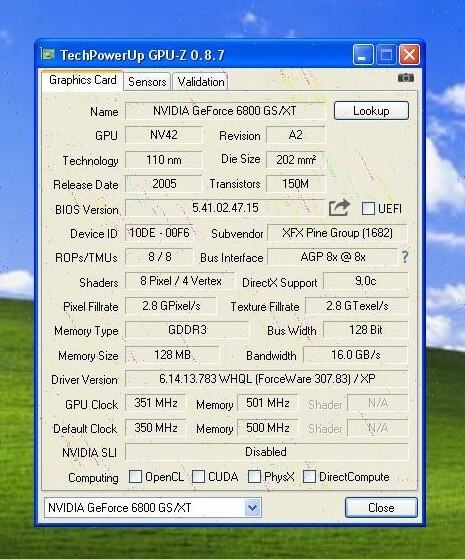Click the Default Clock field 350 MHz

pos(156,427)
